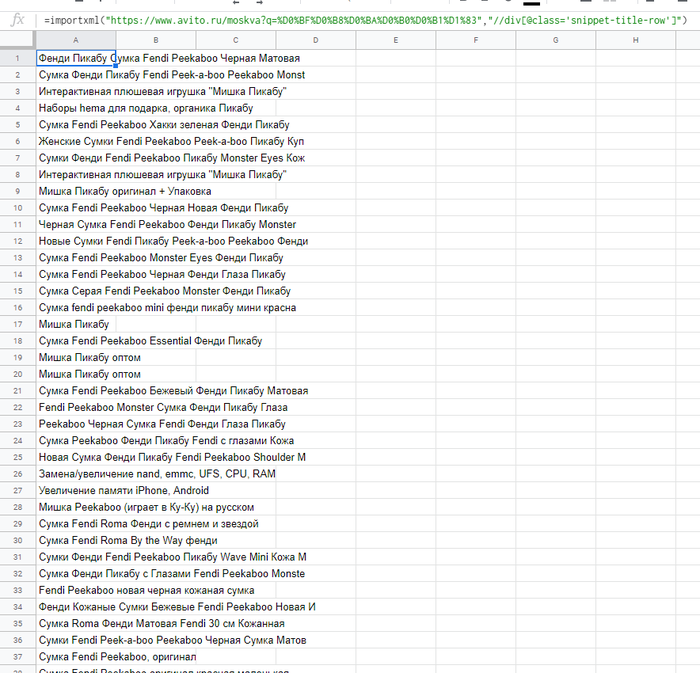Click cell 'Замена/увеличение nand, emmc, UFS, CPU, RAM'
The image size is (700, 673).
coord(75,473)
